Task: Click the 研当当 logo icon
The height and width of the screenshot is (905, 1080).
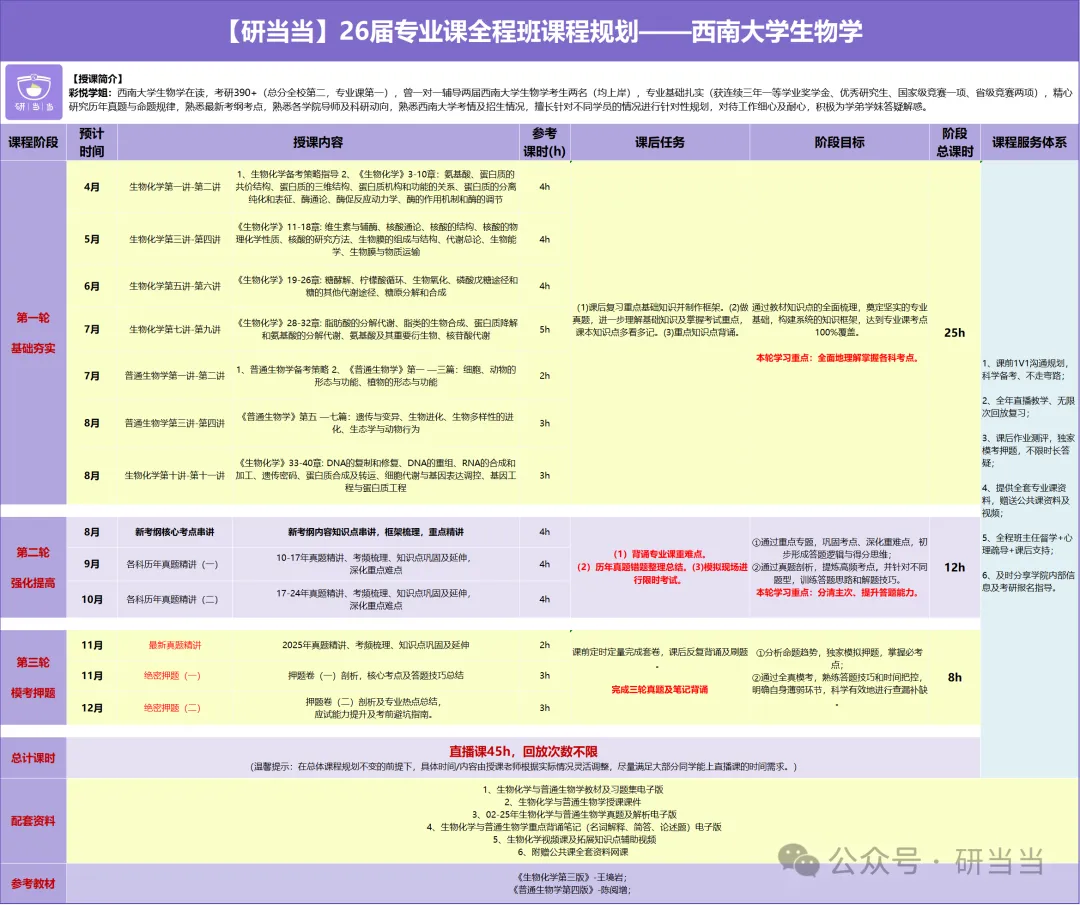Action: tap(34, 92)
